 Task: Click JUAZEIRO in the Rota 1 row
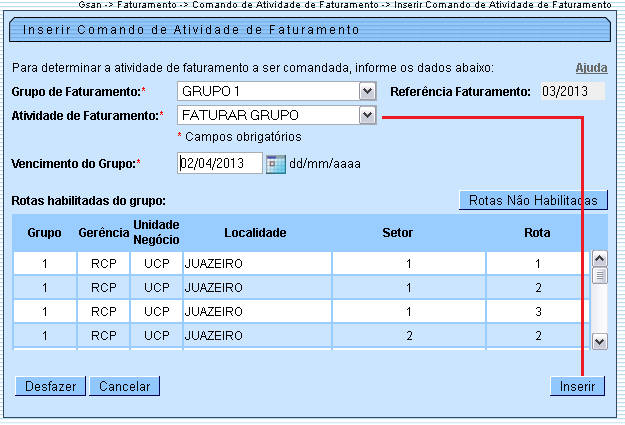tap(213, 264)
